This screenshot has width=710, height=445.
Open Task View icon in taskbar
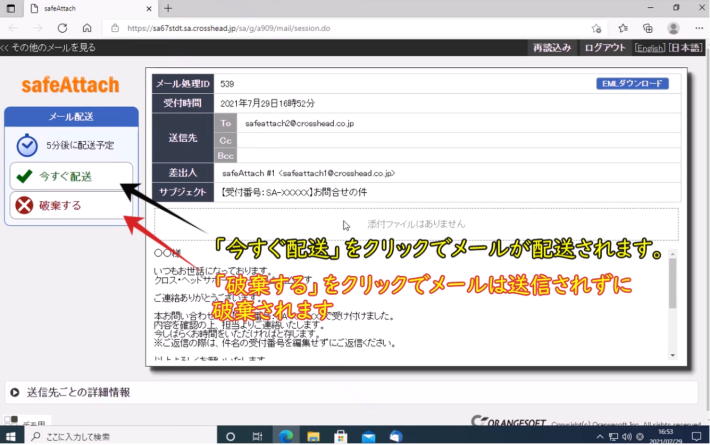257,436
